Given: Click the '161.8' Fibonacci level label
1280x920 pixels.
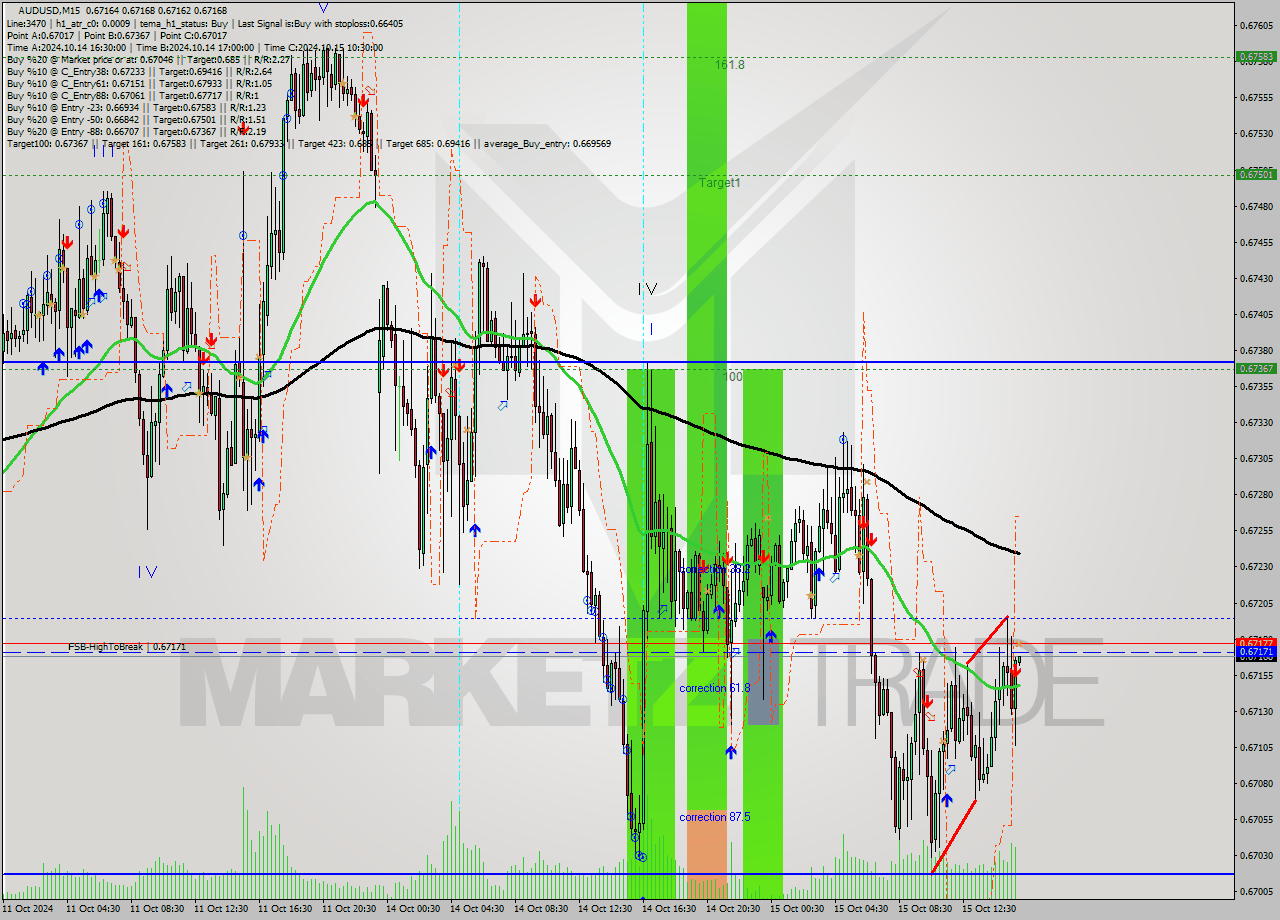Looking at the screenshot, I should 730,64.
